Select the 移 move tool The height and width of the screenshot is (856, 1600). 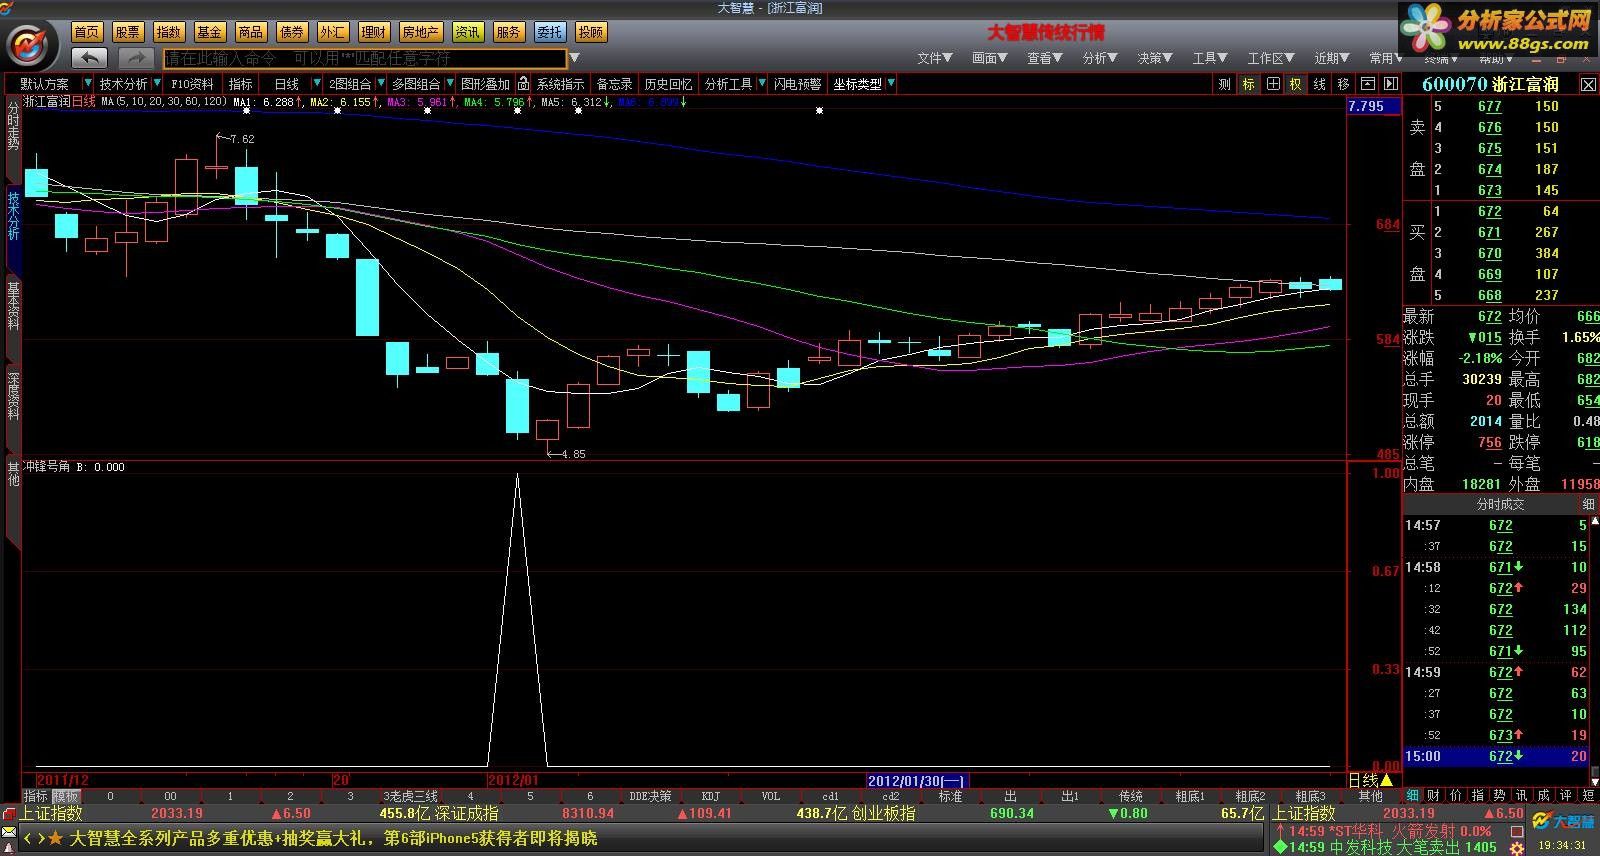[1343, 84]
